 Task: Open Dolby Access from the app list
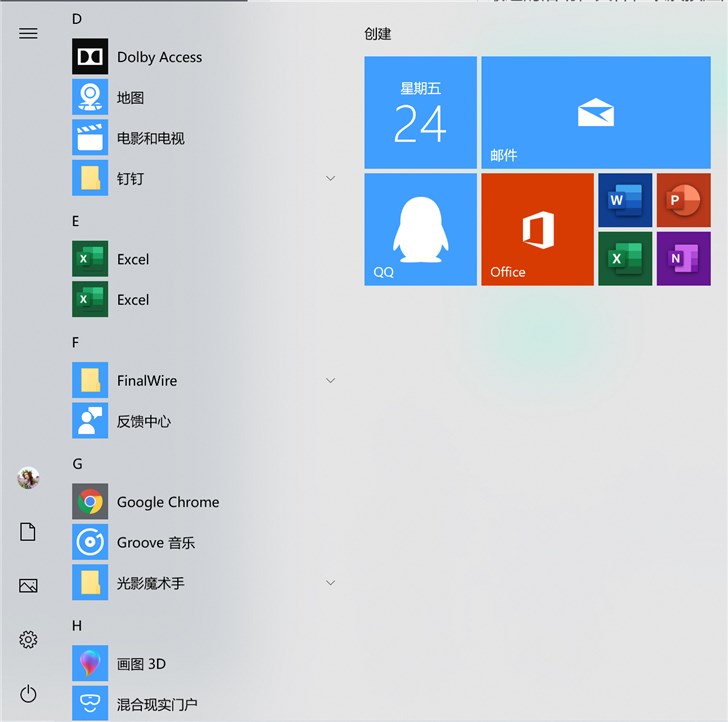[x=159, y=57]
